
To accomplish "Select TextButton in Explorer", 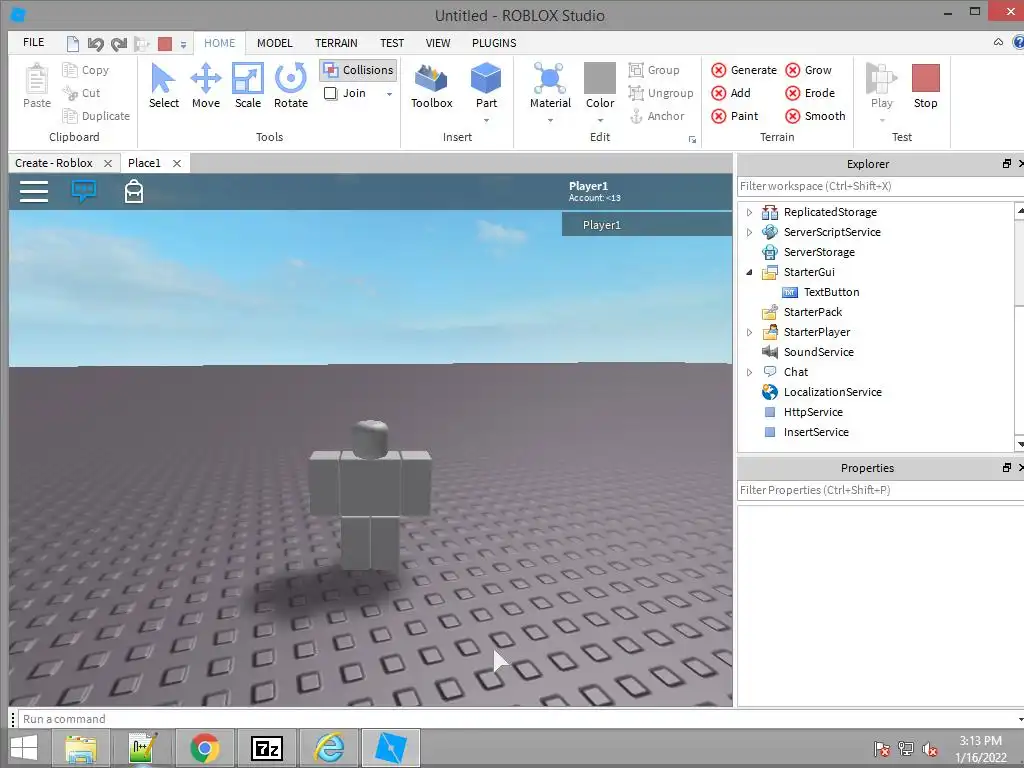I will pyautogui.click(x=831, y=292).
